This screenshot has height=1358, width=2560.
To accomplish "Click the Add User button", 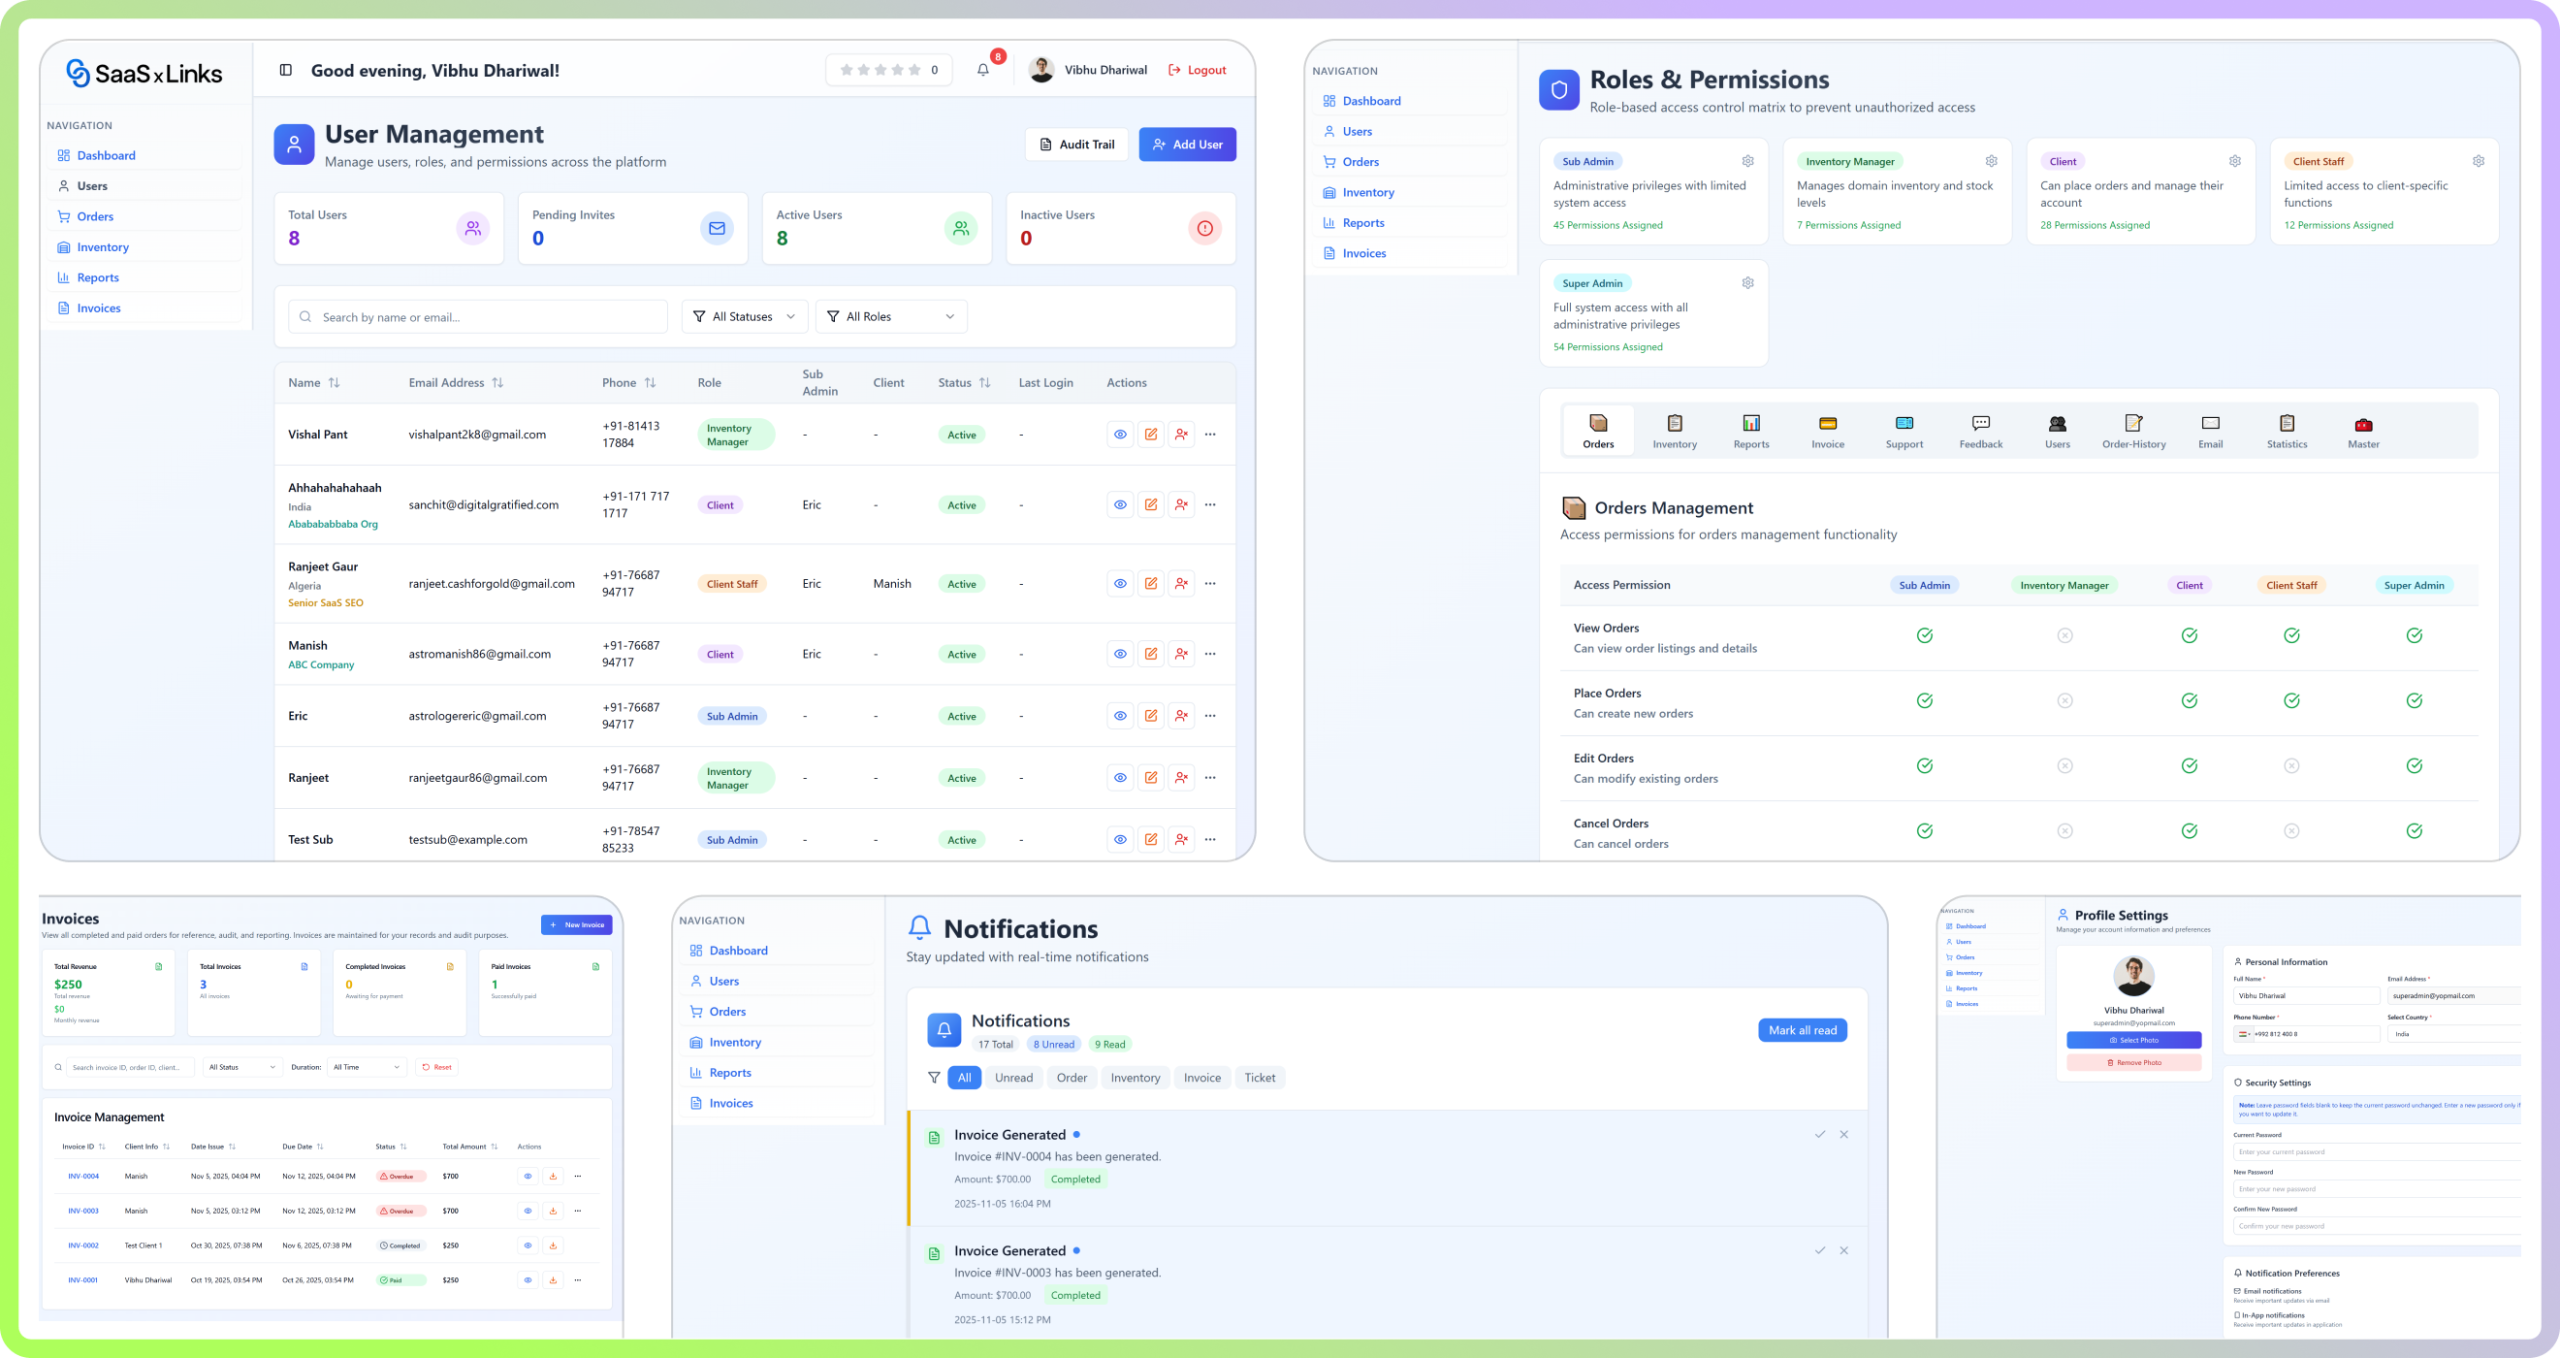I will pos(1187,144).
